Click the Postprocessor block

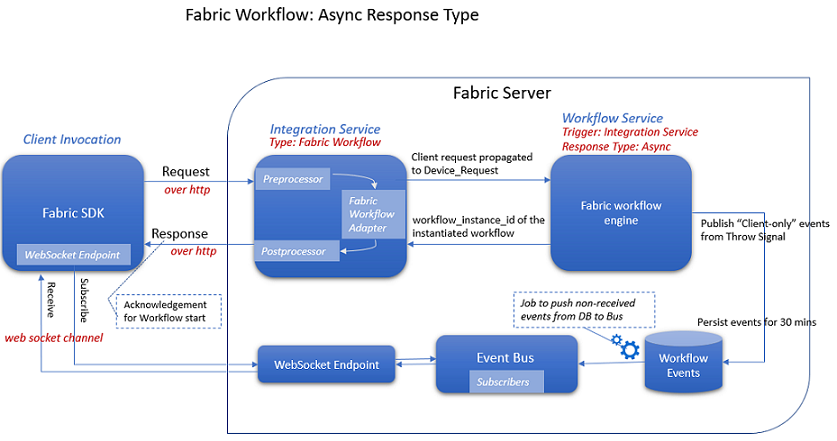pyautogui.click(x=292, y=251)
